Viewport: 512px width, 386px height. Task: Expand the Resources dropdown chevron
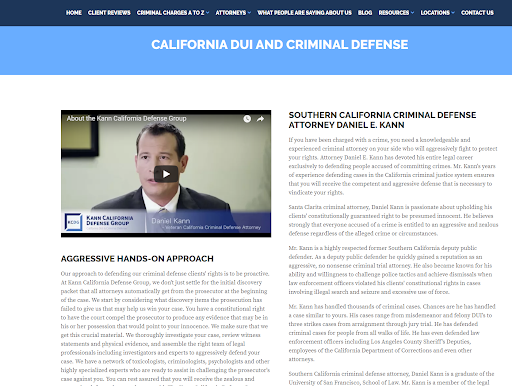(412, 13)
